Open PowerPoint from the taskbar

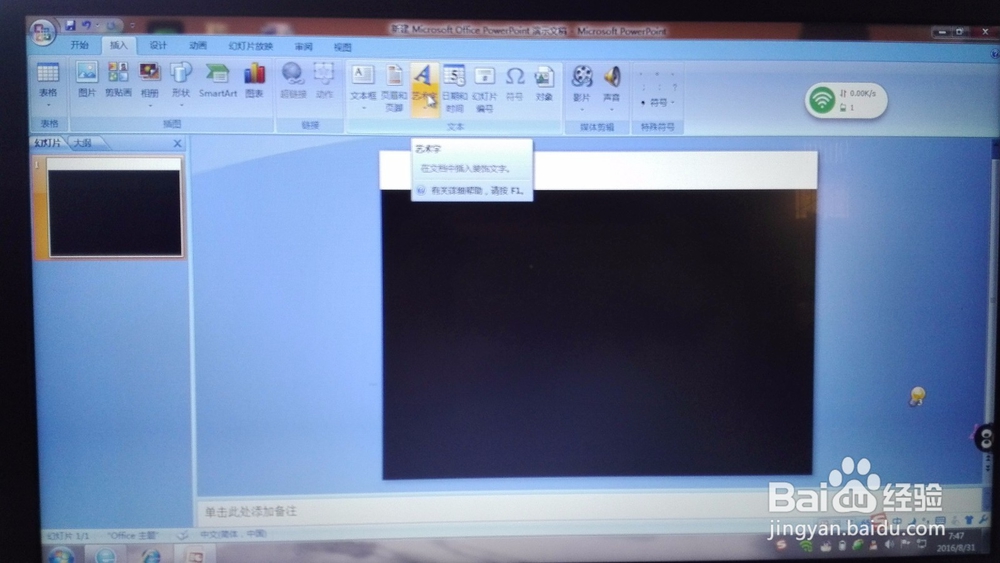tap(195, 555)
